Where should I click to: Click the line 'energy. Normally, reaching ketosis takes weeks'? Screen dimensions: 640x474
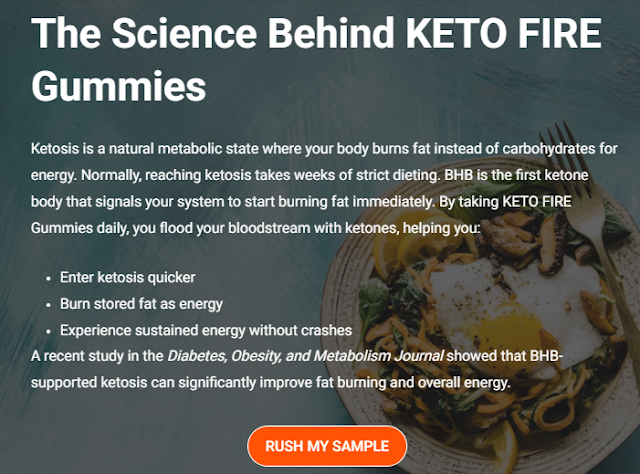point(310,175)
